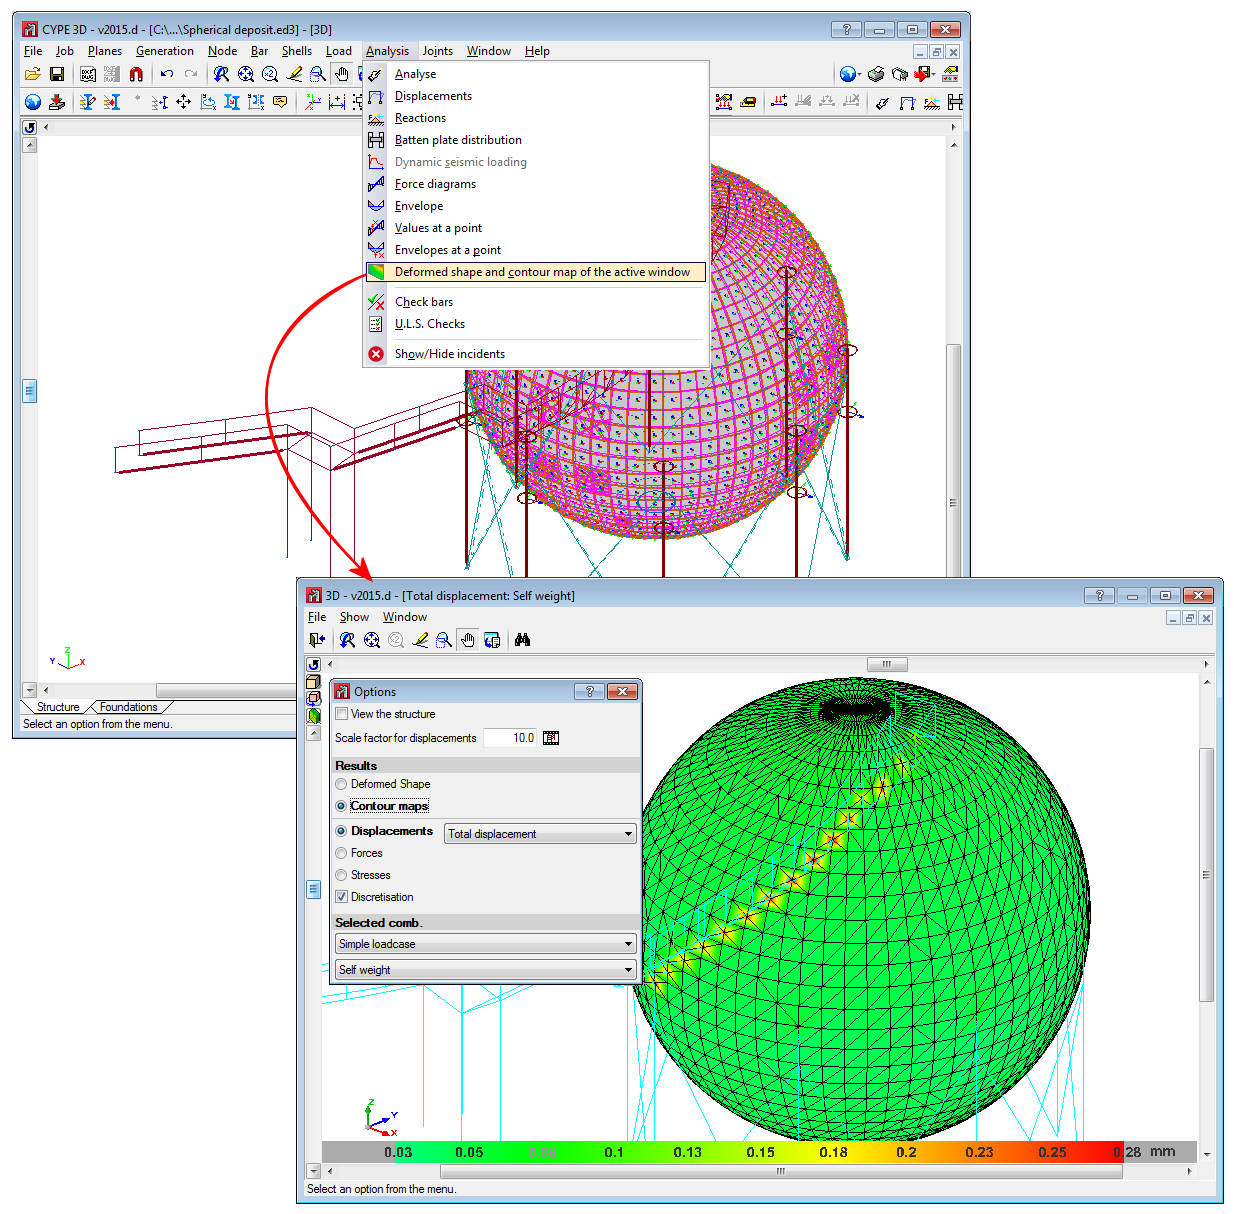
Task: Click the scale factor calculator icon
Action: click(x=551, y=738)
